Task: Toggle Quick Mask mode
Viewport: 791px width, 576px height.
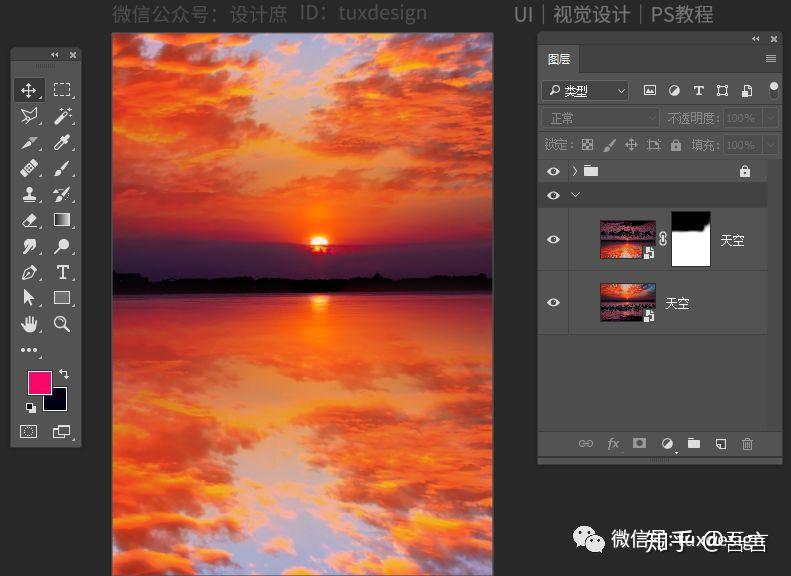Action: (29, 432)
